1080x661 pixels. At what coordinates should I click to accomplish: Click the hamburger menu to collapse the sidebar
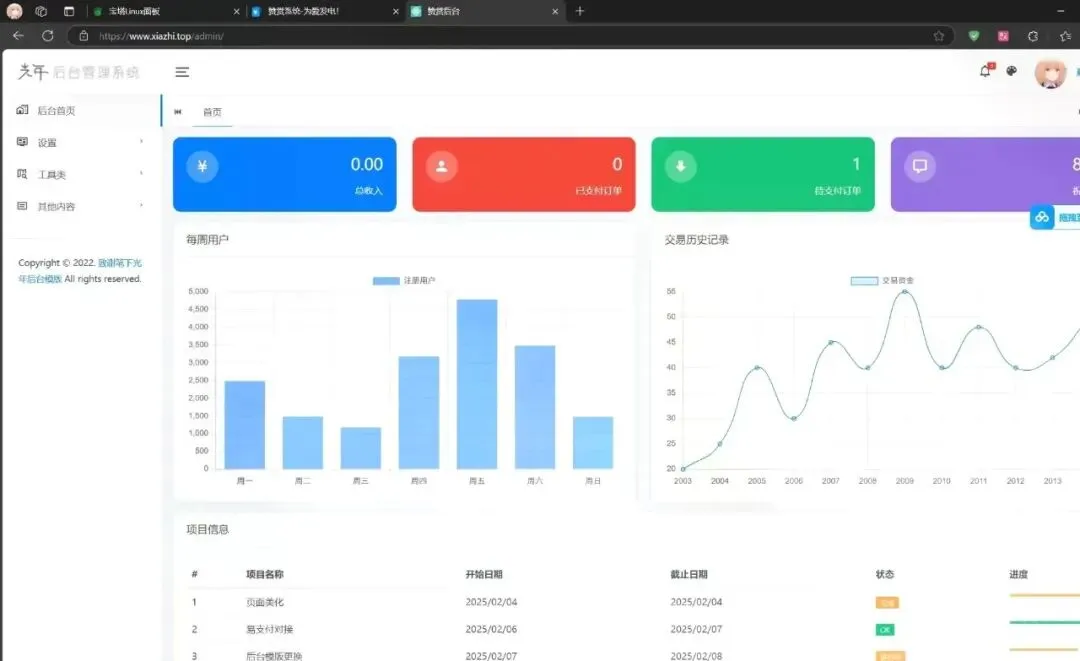tap(182, 72)
